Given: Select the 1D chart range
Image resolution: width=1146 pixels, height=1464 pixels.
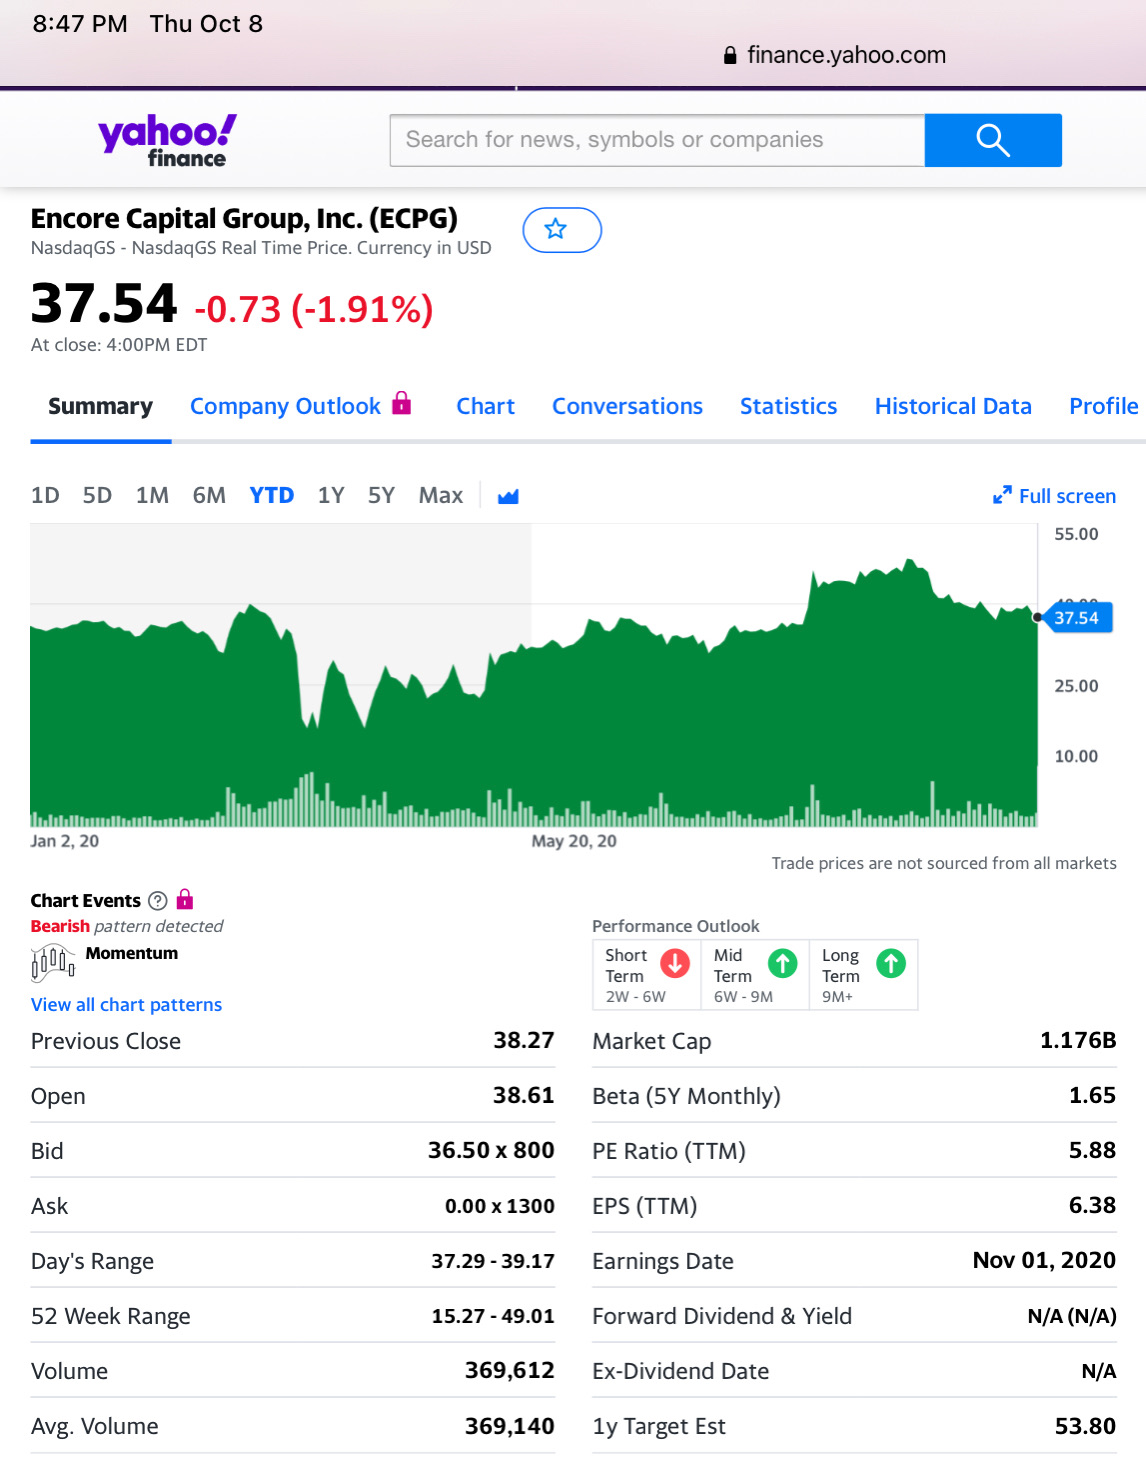Looking at the screenshot, I should [45, 496].
